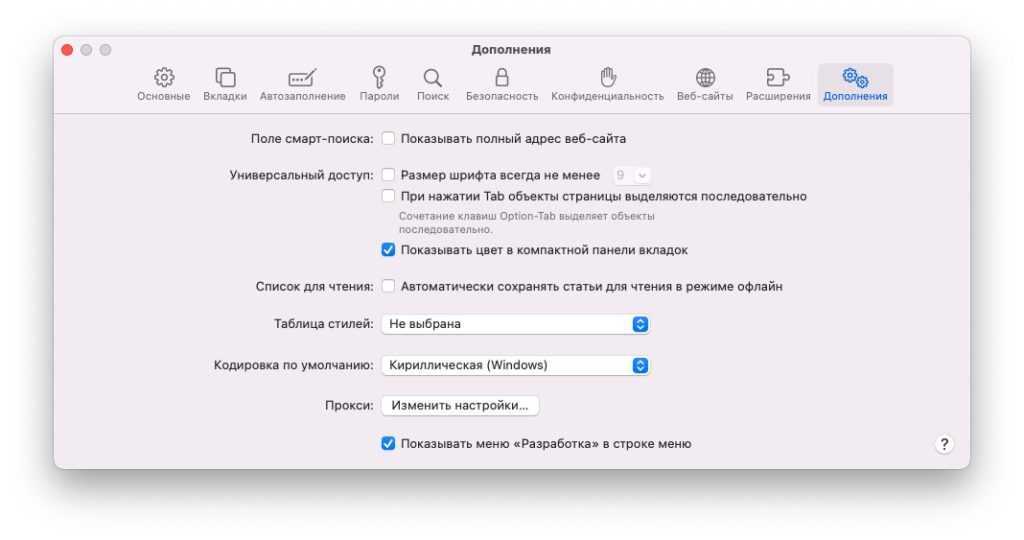Disable Показывать цвет в компактной панели вкладок
This screenshot has height=540, width=1024.
[x=389, y=250]
